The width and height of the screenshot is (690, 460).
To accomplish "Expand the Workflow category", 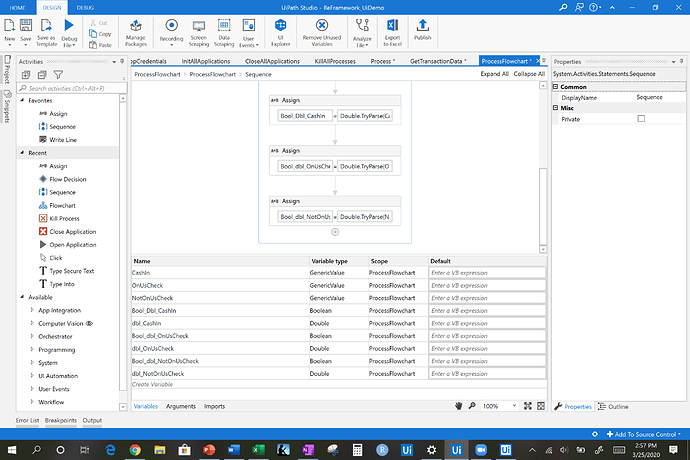I will click(32, 402).
